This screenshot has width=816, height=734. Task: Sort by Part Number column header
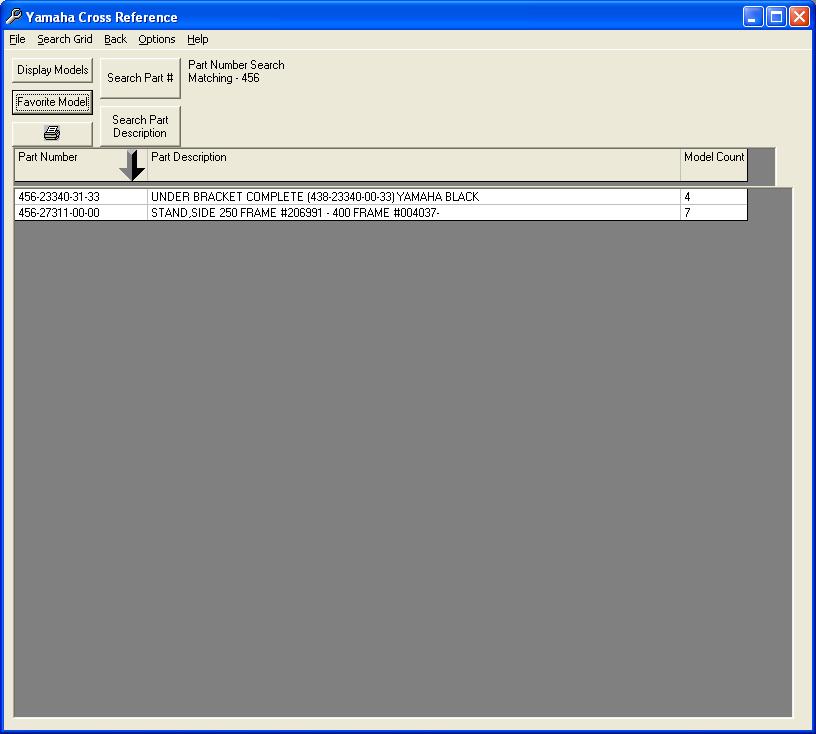pos(81,165)
